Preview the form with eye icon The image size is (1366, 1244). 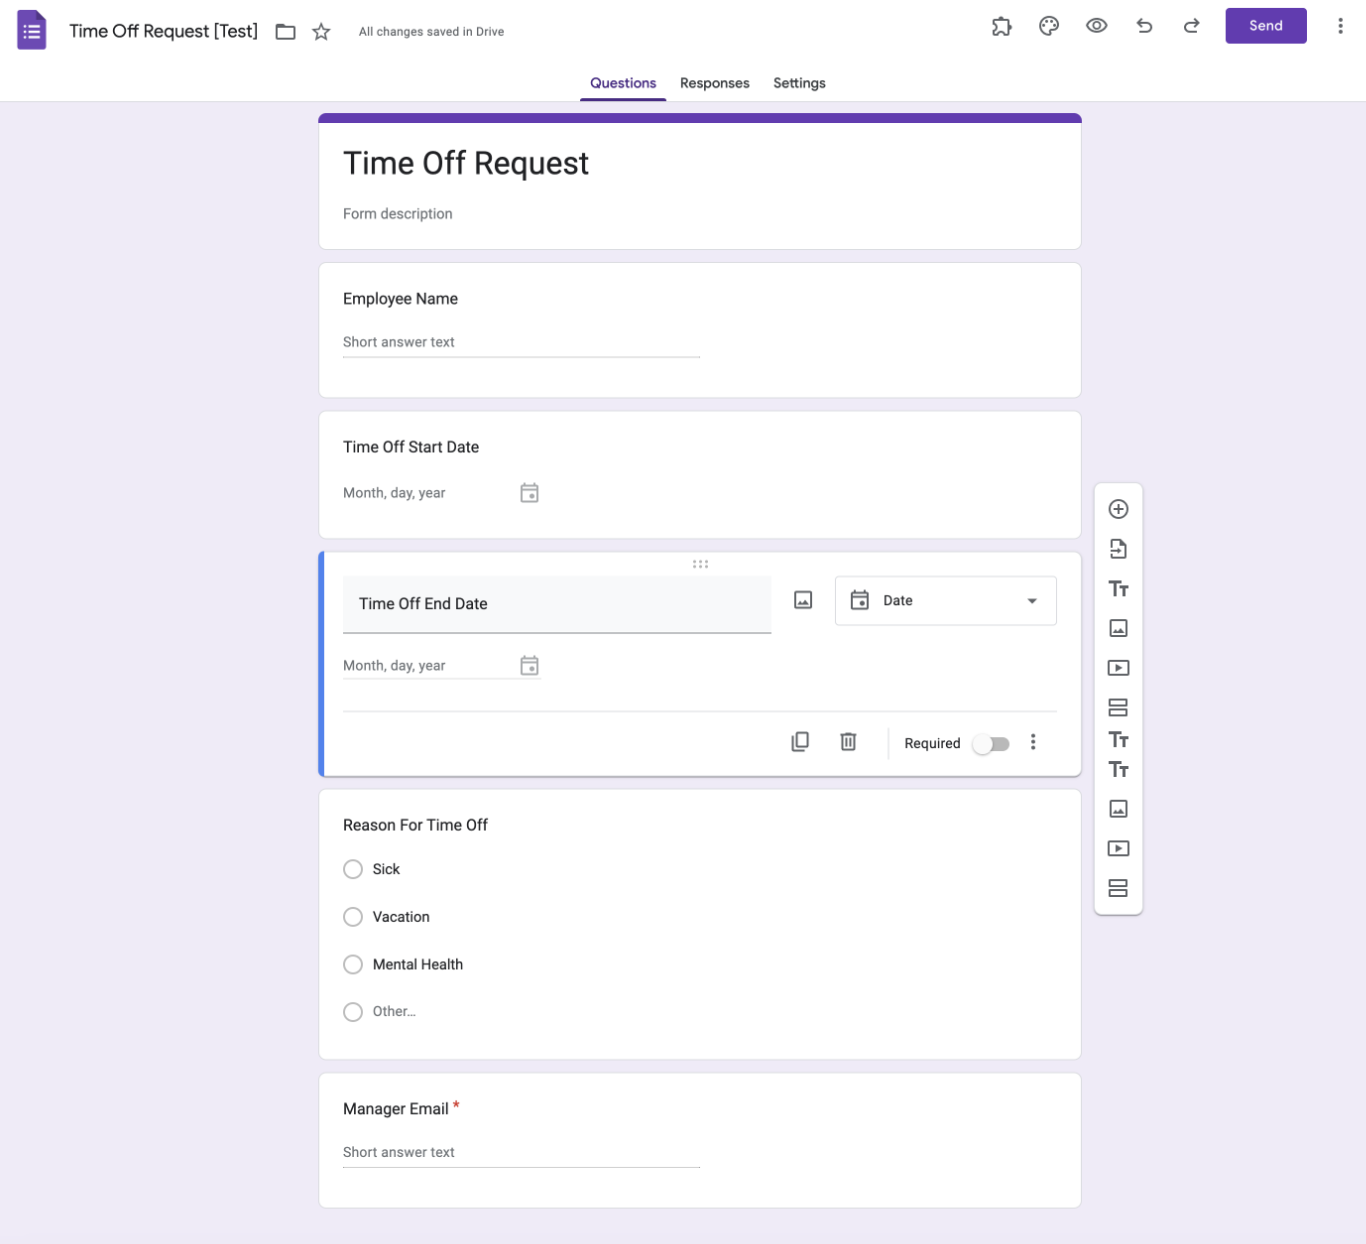[x=1096, y=27]
